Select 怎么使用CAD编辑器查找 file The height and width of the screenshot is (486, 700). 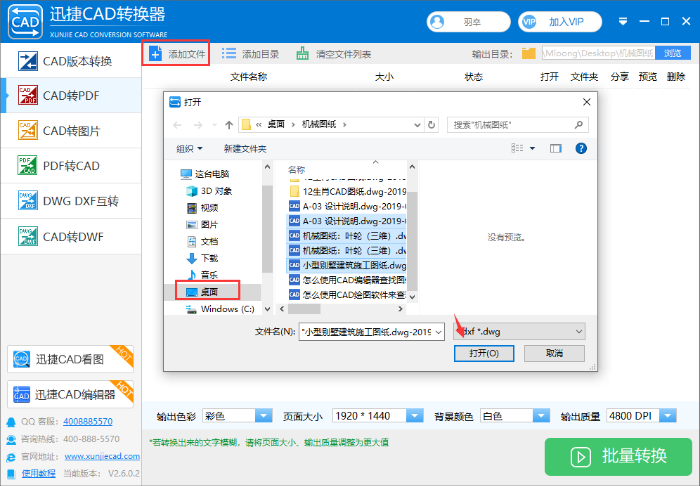click(x=347, y=280)
